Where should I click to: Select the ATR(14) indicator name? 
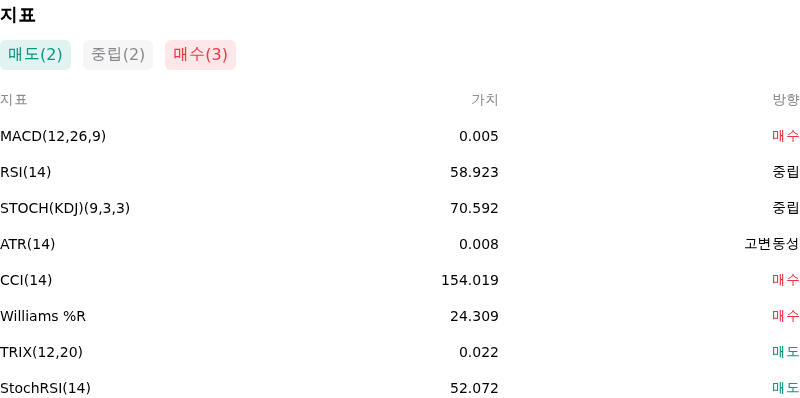28,244
